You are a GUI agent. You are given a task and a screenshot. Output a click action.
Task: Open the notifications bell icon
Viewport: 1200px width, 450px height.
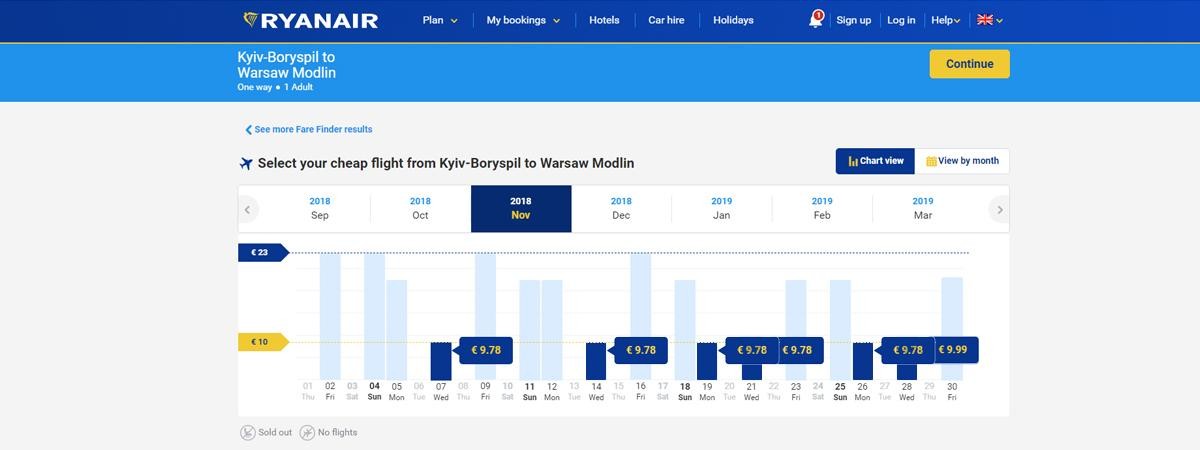point(816,20)
